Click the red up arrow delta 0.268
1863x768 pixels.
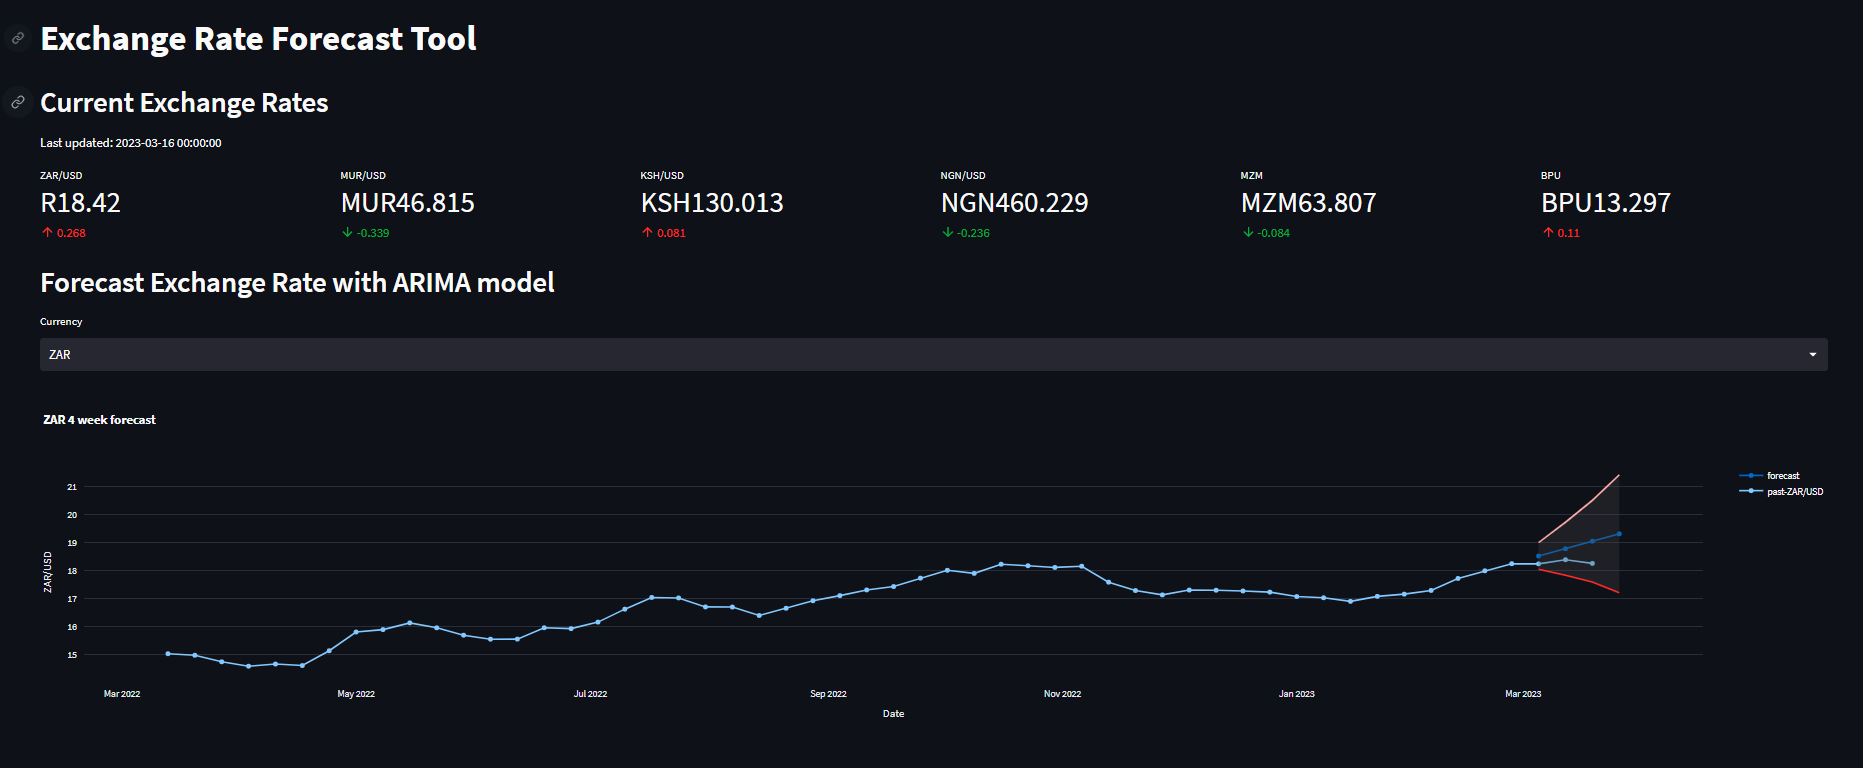coord(63,233)
